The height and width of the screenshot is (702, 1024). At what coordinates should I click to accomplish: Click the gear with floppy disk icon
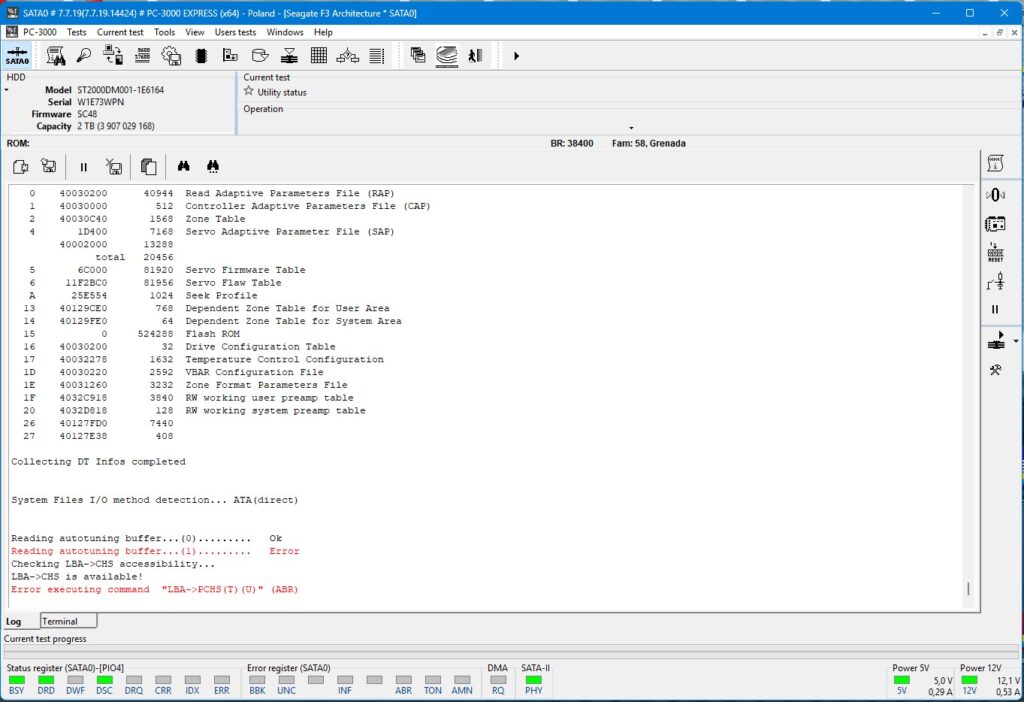point(171,56)
